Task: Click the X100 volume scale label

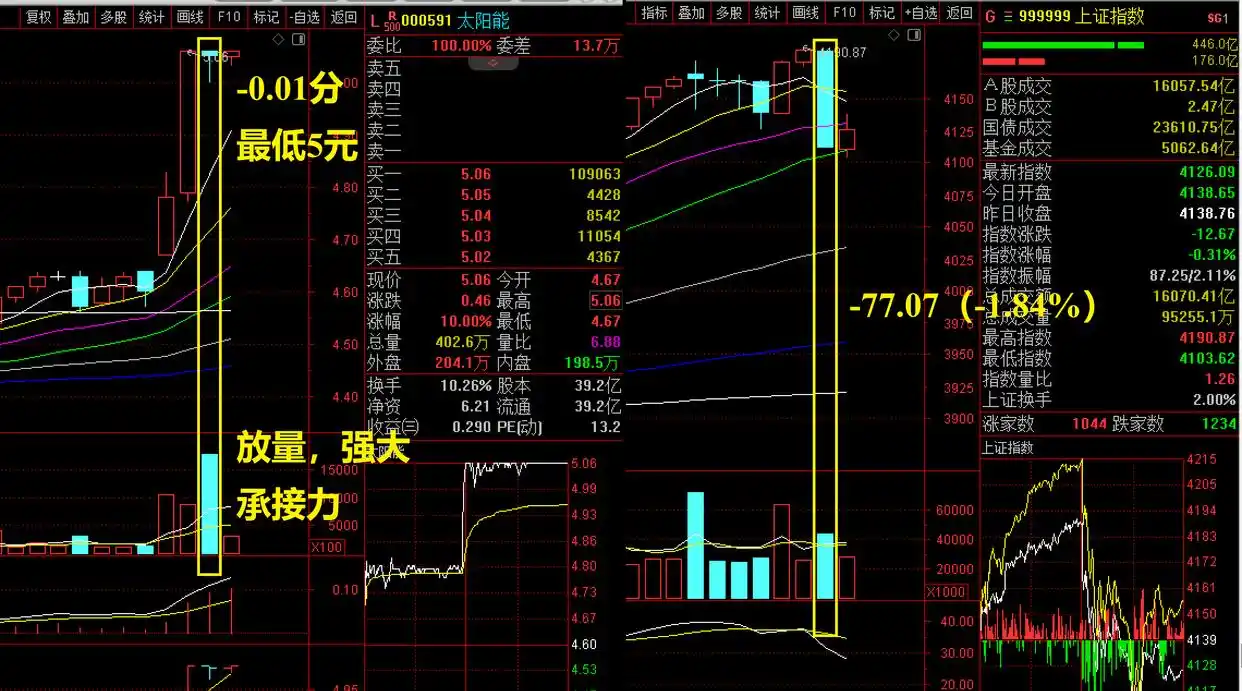Action: [x=326, y=547]
